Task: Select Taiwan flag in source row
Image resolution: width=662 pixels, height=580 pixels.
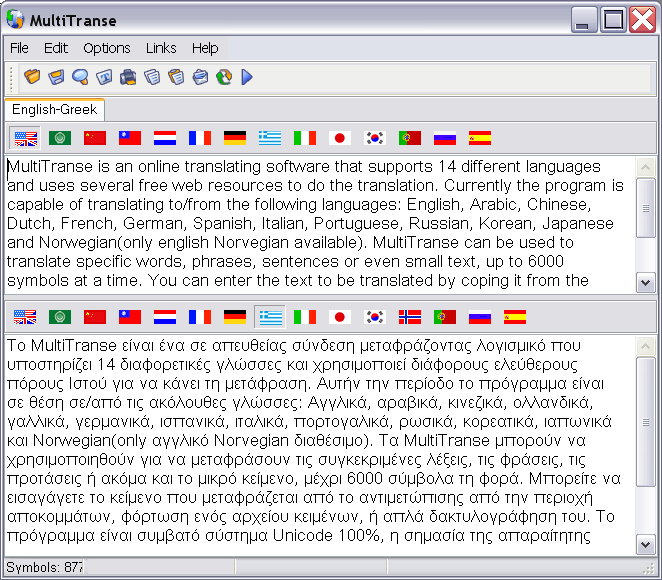Action: coord(130,138)
